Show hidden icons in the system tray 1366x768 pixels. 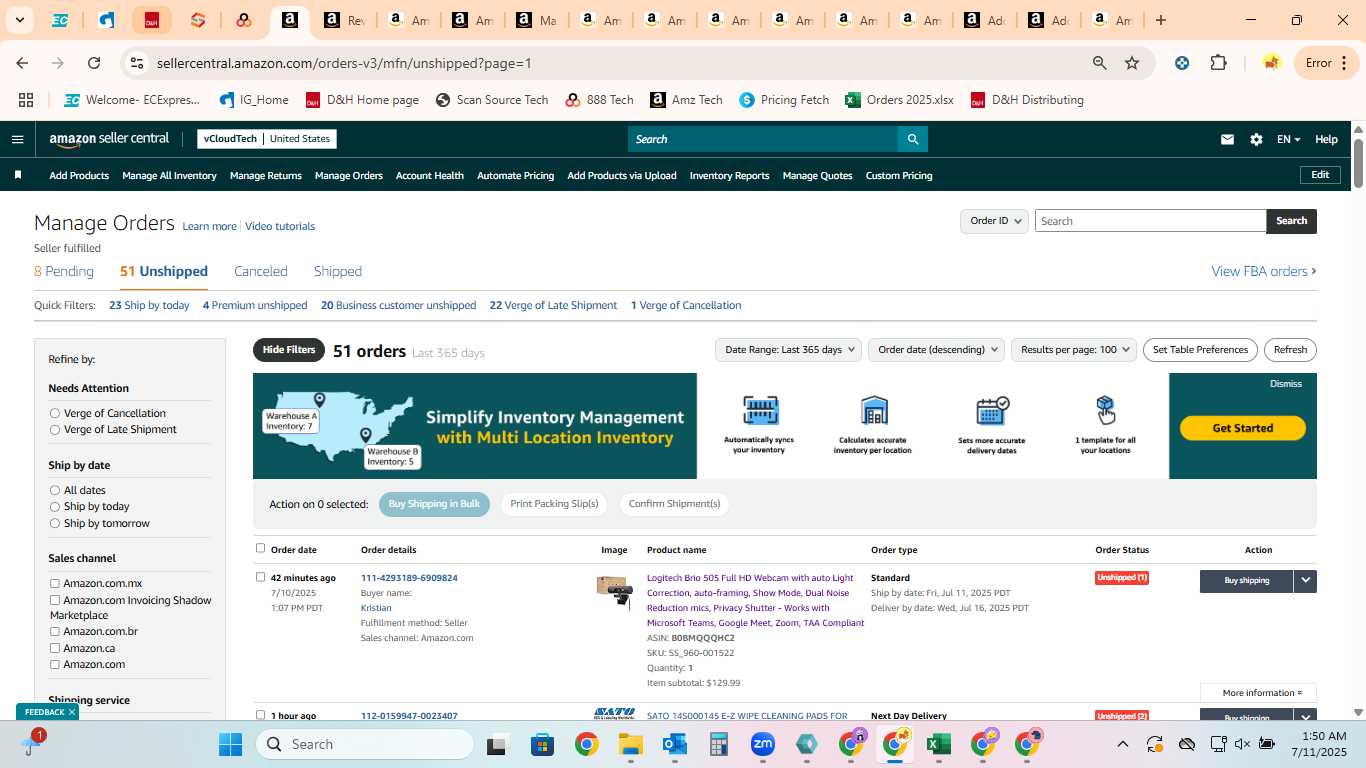point(1122,744)
